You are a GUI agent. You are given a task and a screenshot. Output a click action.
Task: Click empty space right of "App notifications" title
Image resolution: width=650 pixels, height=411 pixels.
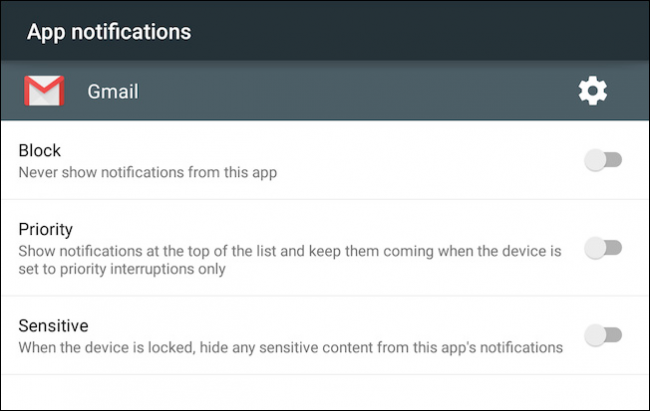click(420, 32)
